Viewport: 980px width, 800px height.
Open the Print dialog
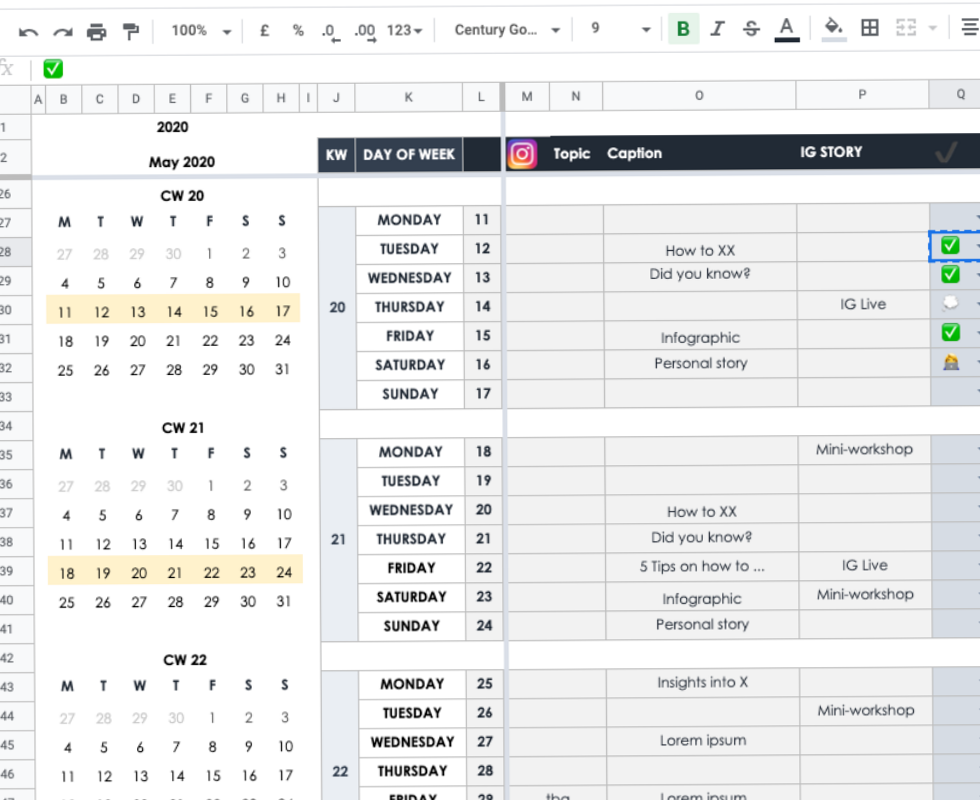(96, 30)
